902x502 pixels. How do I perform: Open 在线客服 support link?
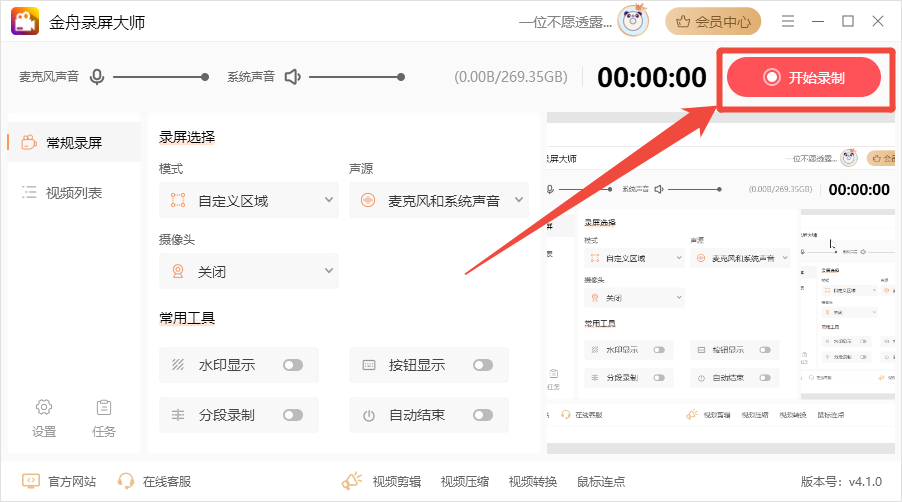click(x=167, y=481)
